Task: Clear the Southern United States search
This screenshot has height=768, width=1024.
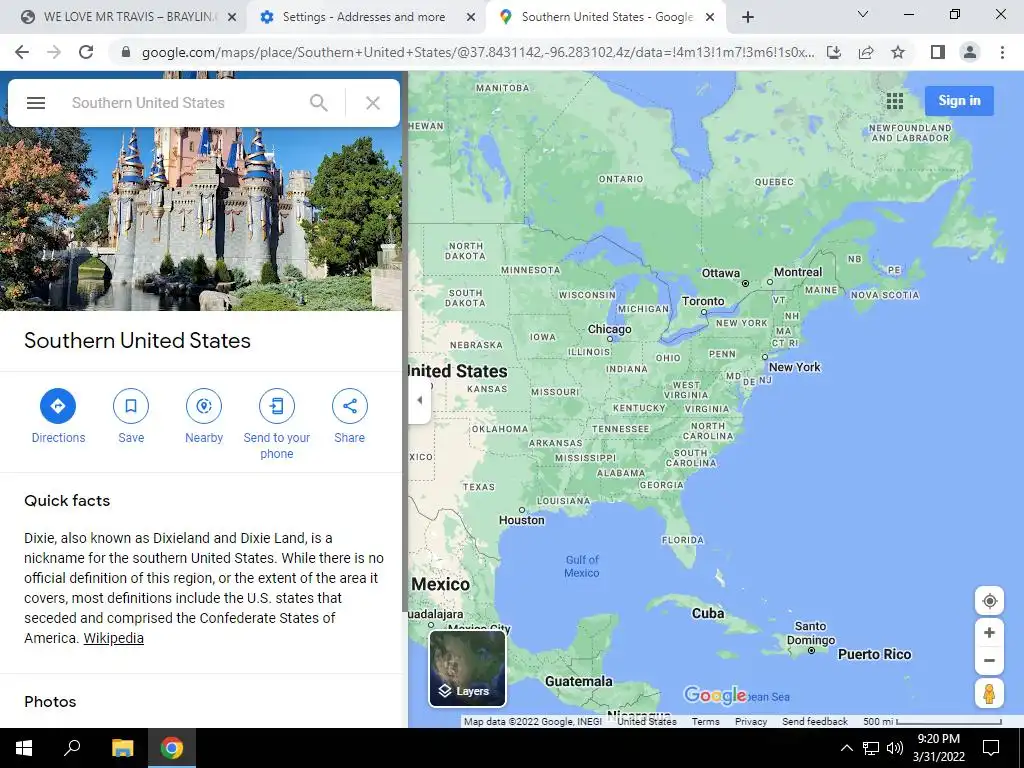Action: click(x=373, y=103)
